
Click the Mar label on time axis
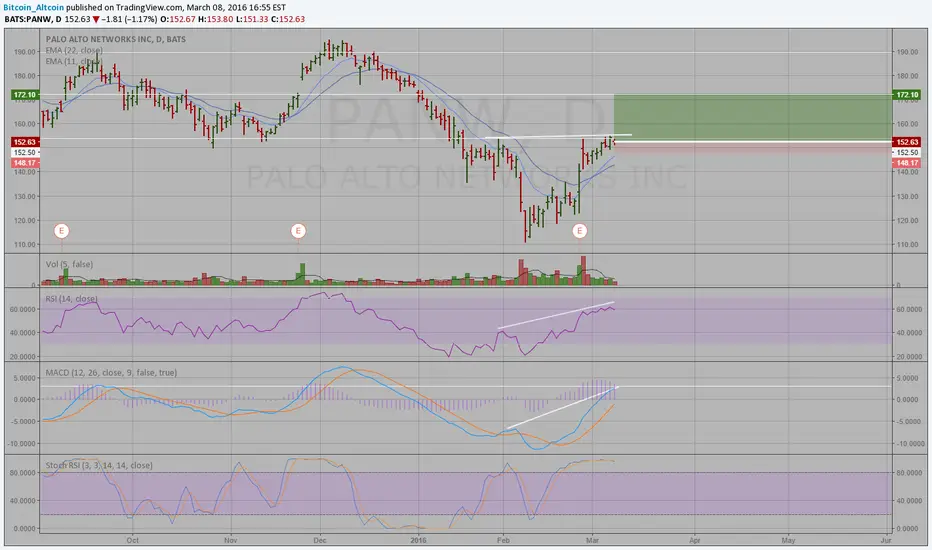592,540
